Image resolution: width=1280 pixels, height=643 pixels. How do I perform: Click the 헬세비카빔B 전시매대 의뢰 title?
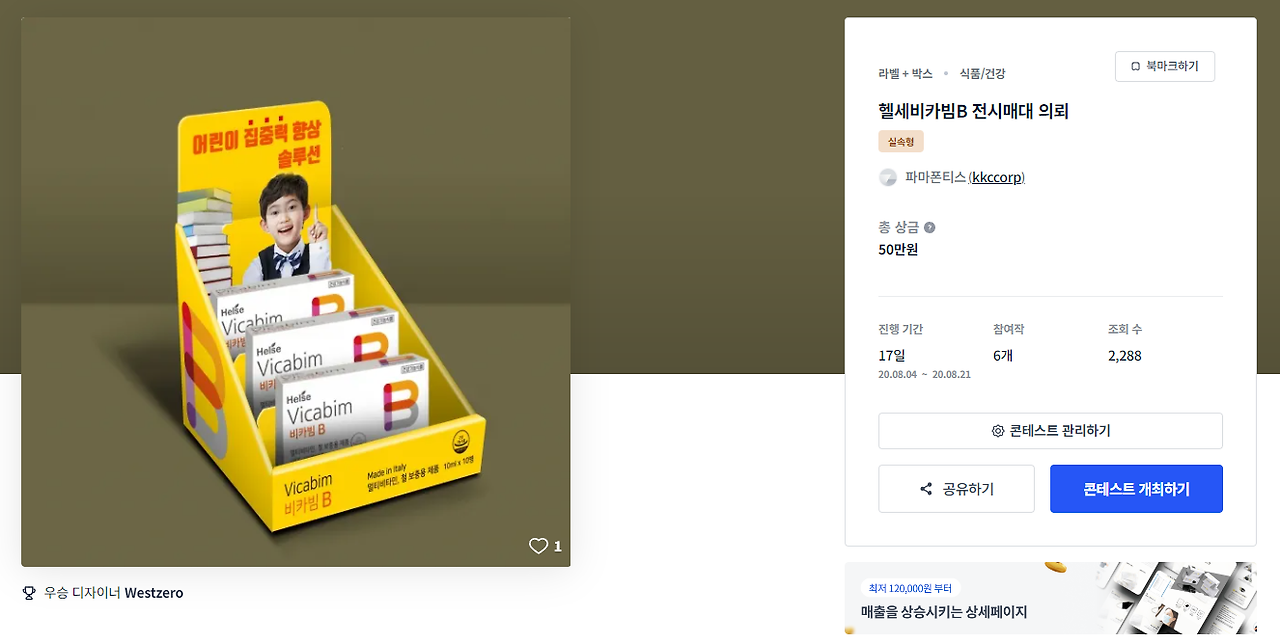click(x=974, y=111)
